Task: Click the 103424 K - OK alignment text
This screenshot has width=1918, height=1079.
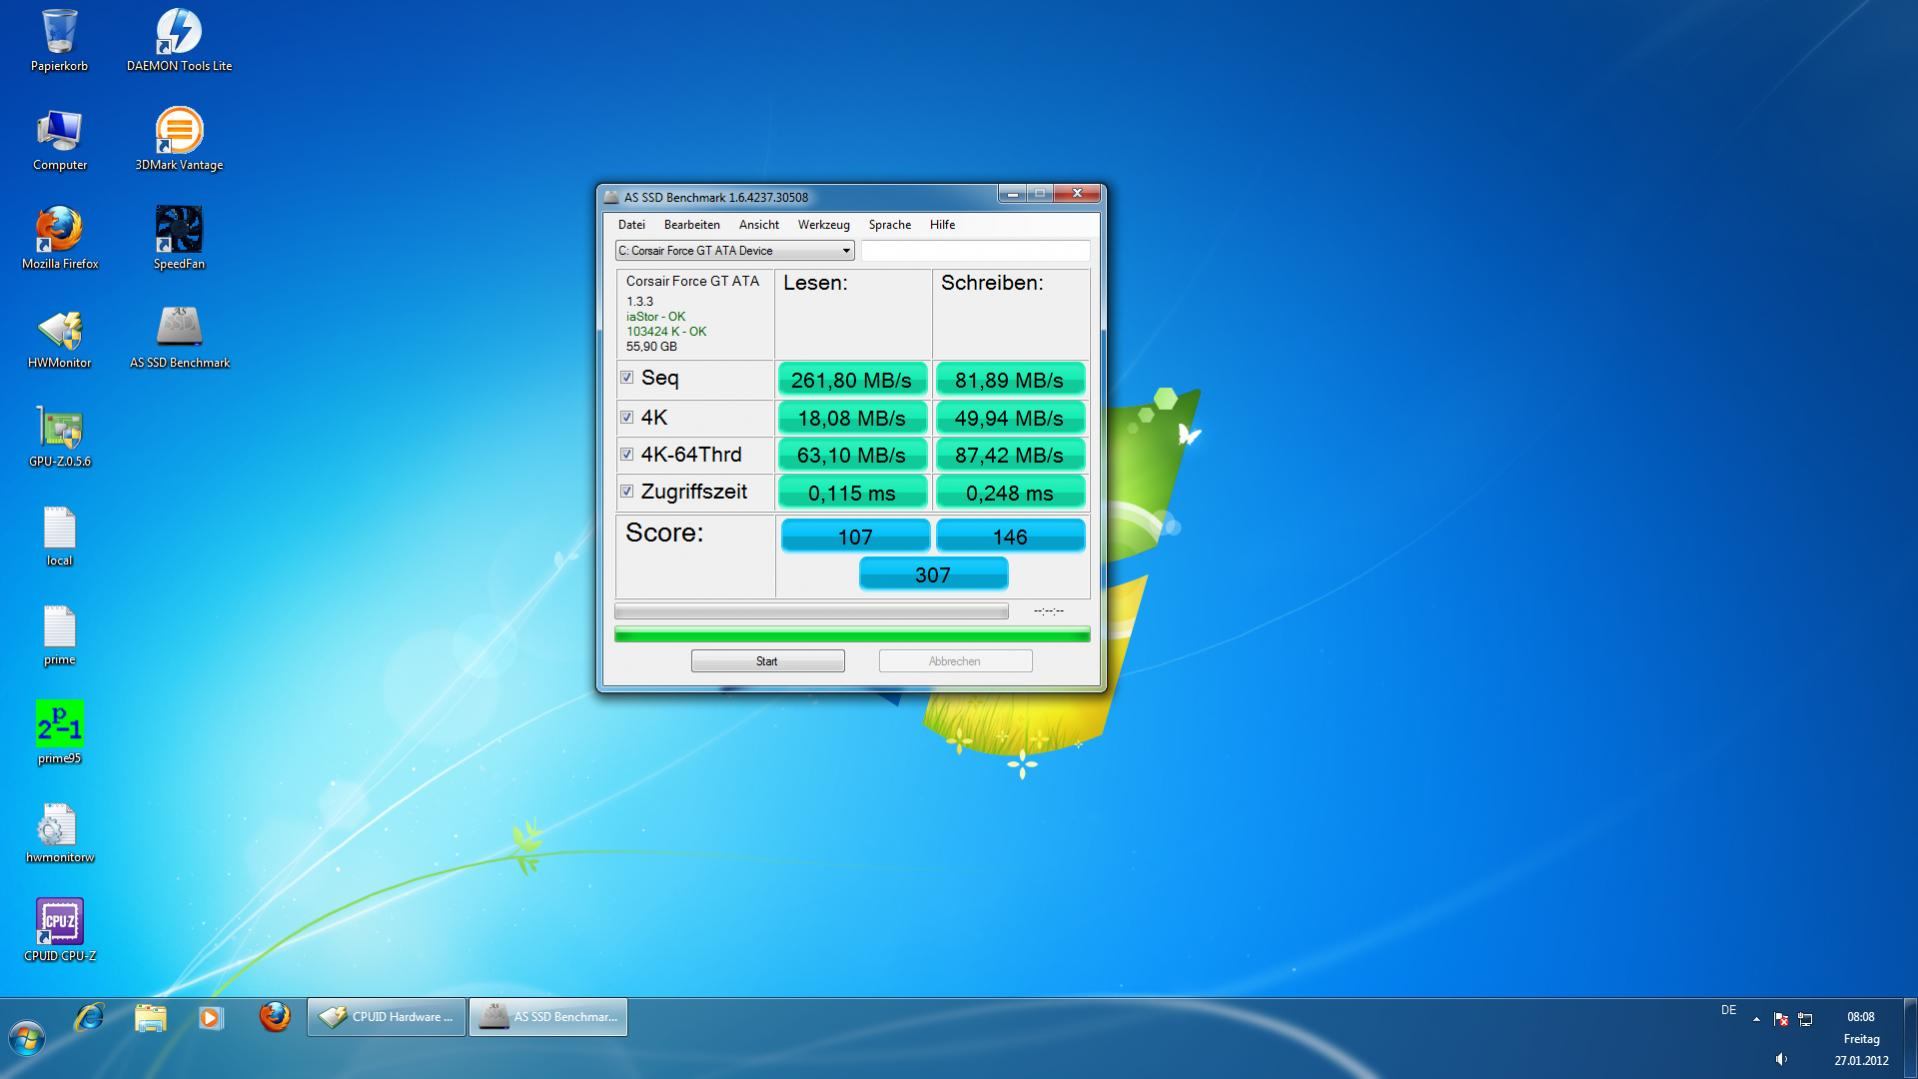Action: click(x=666, y=331)
